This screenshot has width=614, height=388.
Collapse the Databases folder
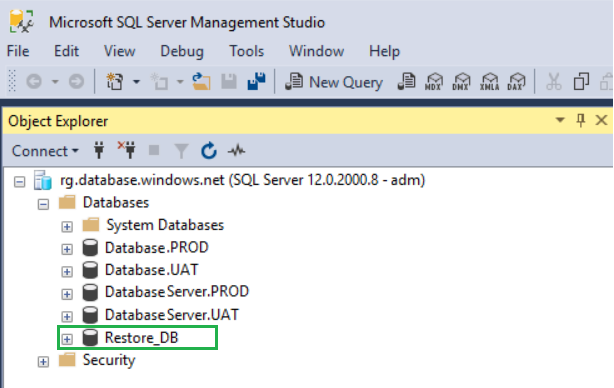[x=43, y=204]
